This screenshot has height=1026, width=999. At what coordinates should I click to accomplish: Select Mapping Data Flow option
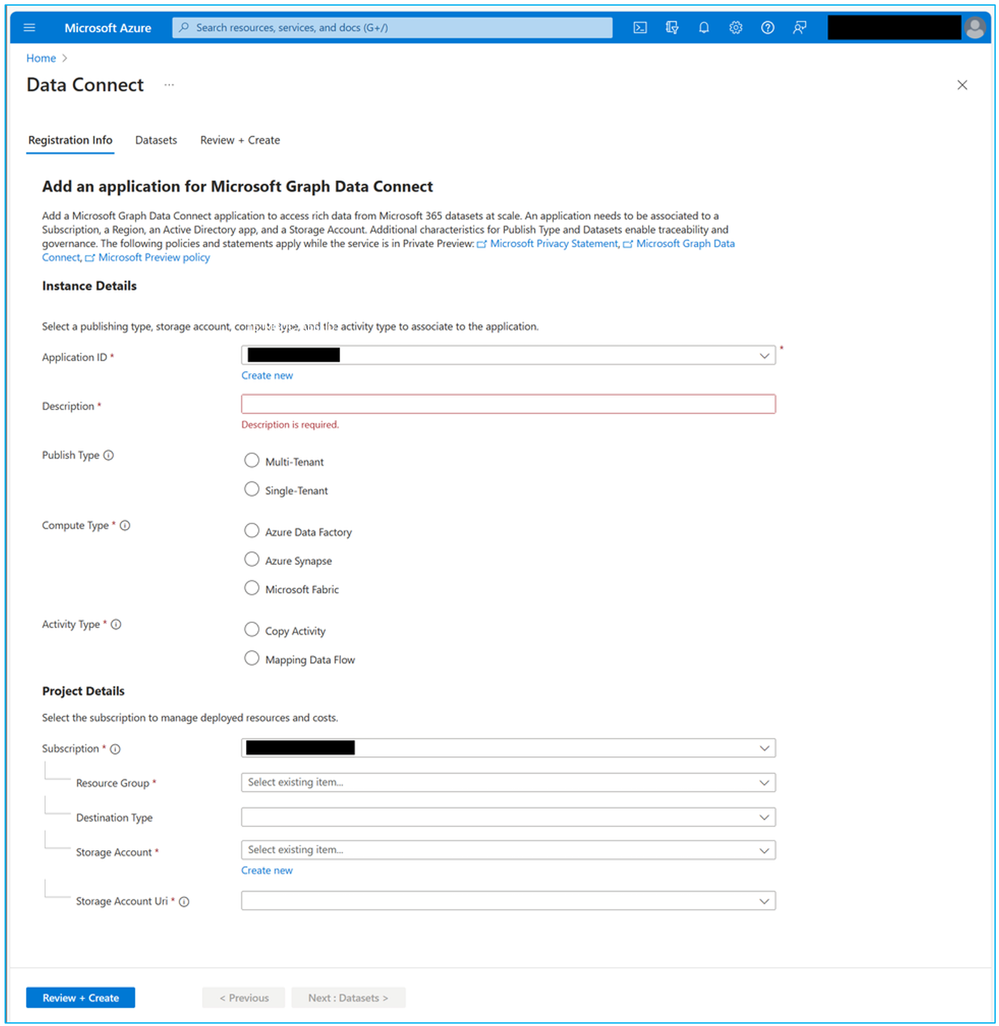pos(252,658)
